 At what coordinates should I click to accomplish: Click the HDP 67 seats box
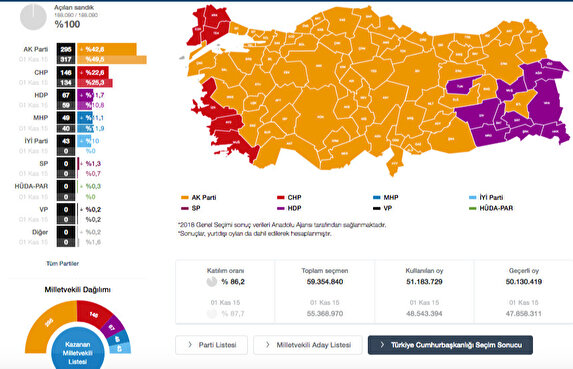tap(66, 95)
